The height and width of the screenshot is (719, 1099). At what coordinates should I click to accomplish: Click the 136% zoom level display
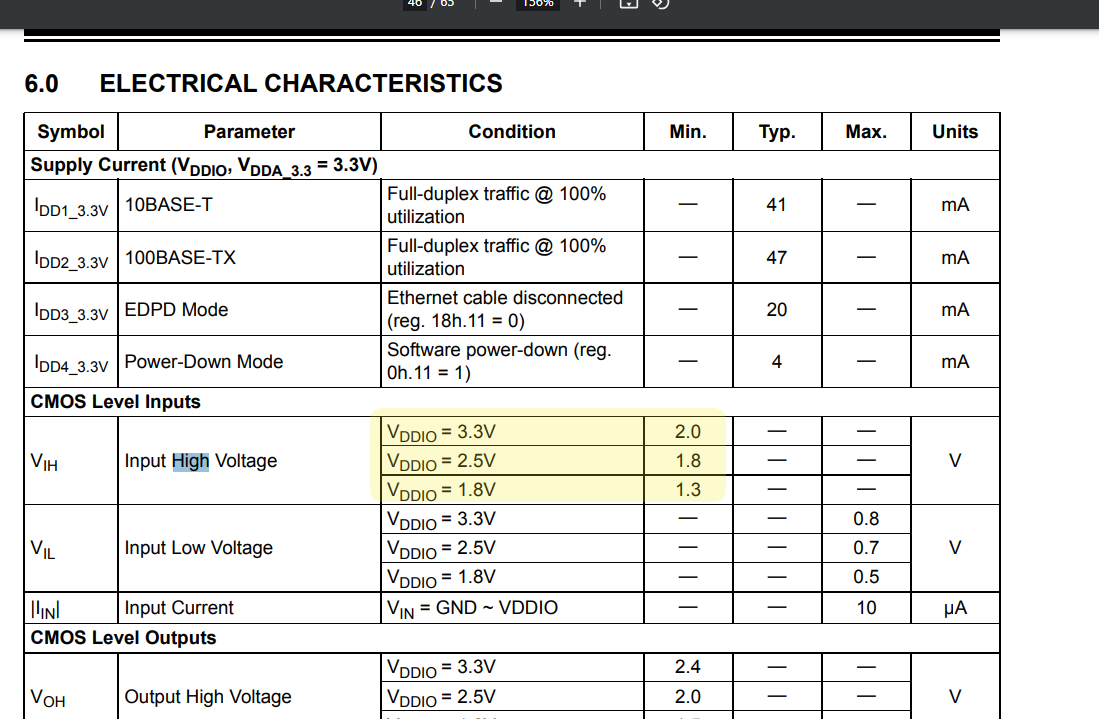[x=537, y=4]
